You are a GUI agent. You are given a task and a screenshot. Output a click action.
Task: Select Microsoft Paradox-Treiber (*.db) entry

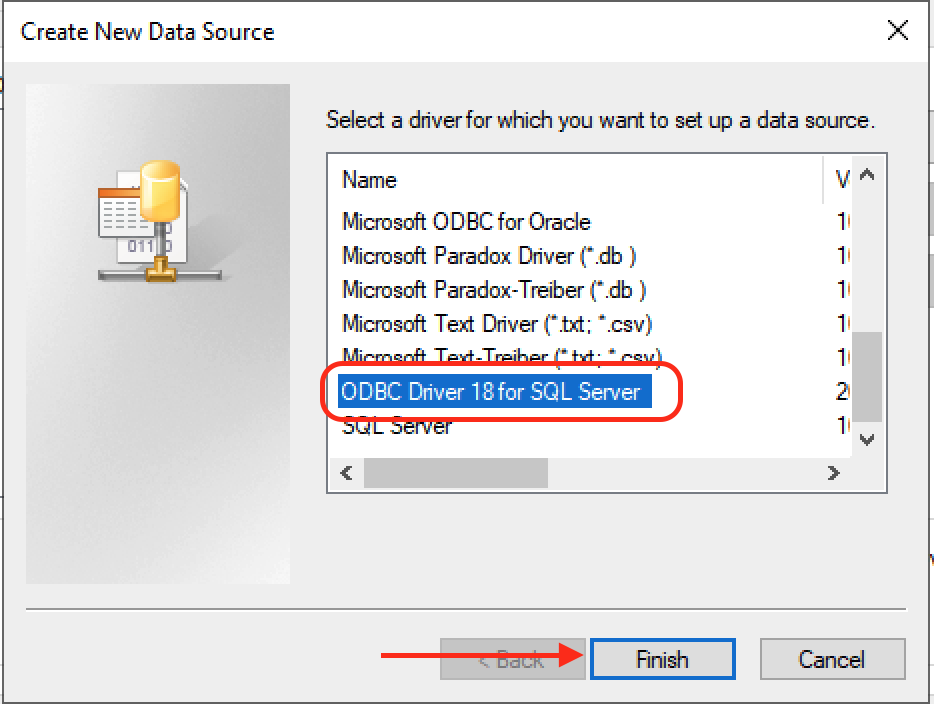click(x=494, y=290)
